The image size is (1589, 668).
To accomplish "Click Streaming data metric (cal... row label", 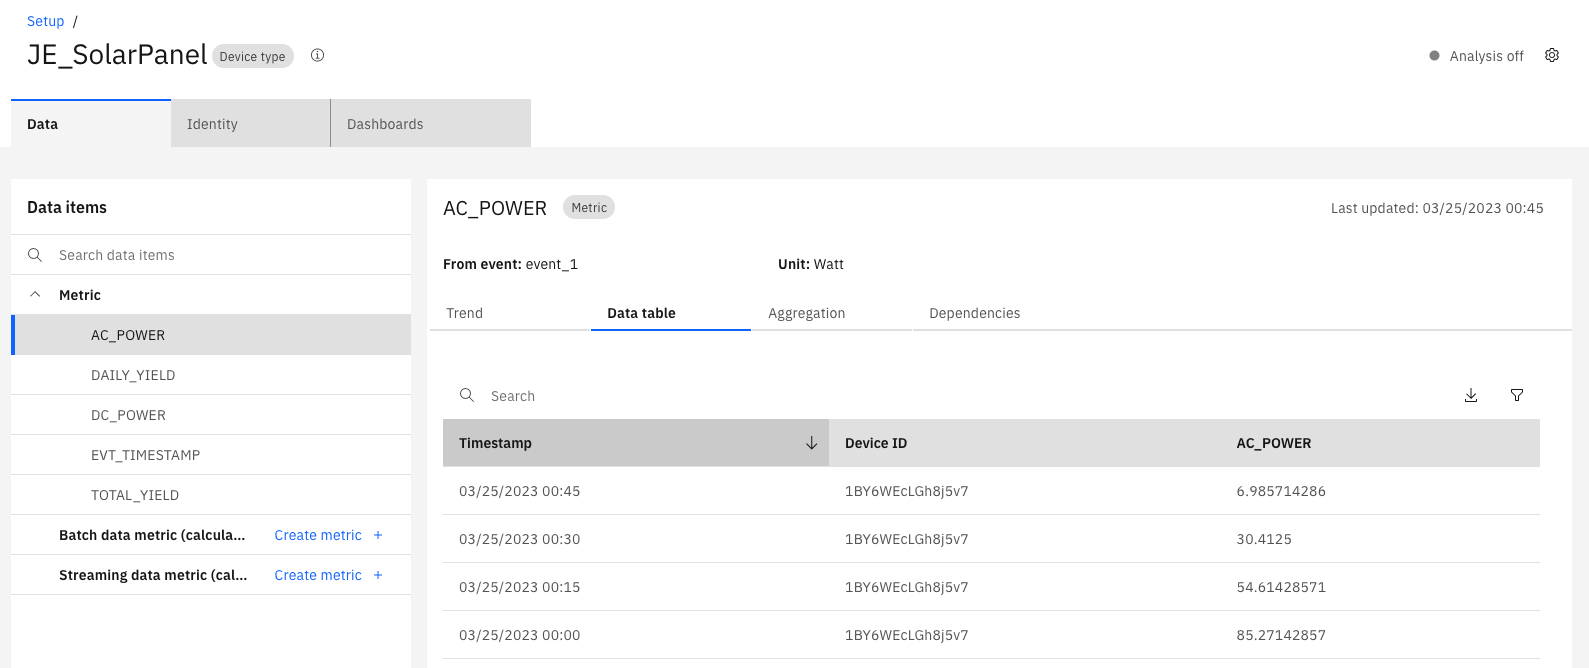I will tap(153, 575).
